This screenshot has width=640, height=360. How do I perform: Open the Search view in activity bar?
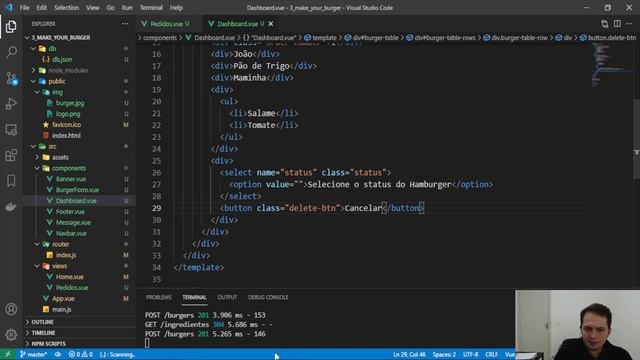[11, 52]
